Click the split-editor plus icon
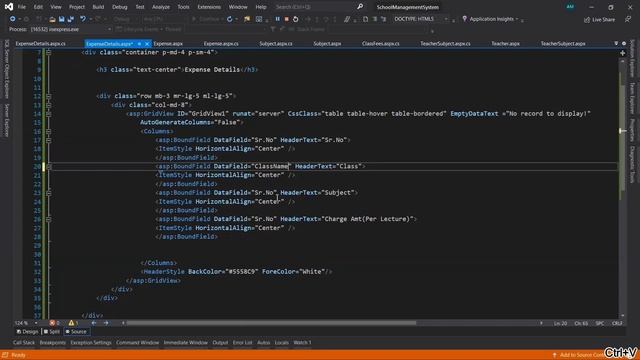The height and width of the screenshot is (360, 640). pyautogui.click(x=622, y=53)
